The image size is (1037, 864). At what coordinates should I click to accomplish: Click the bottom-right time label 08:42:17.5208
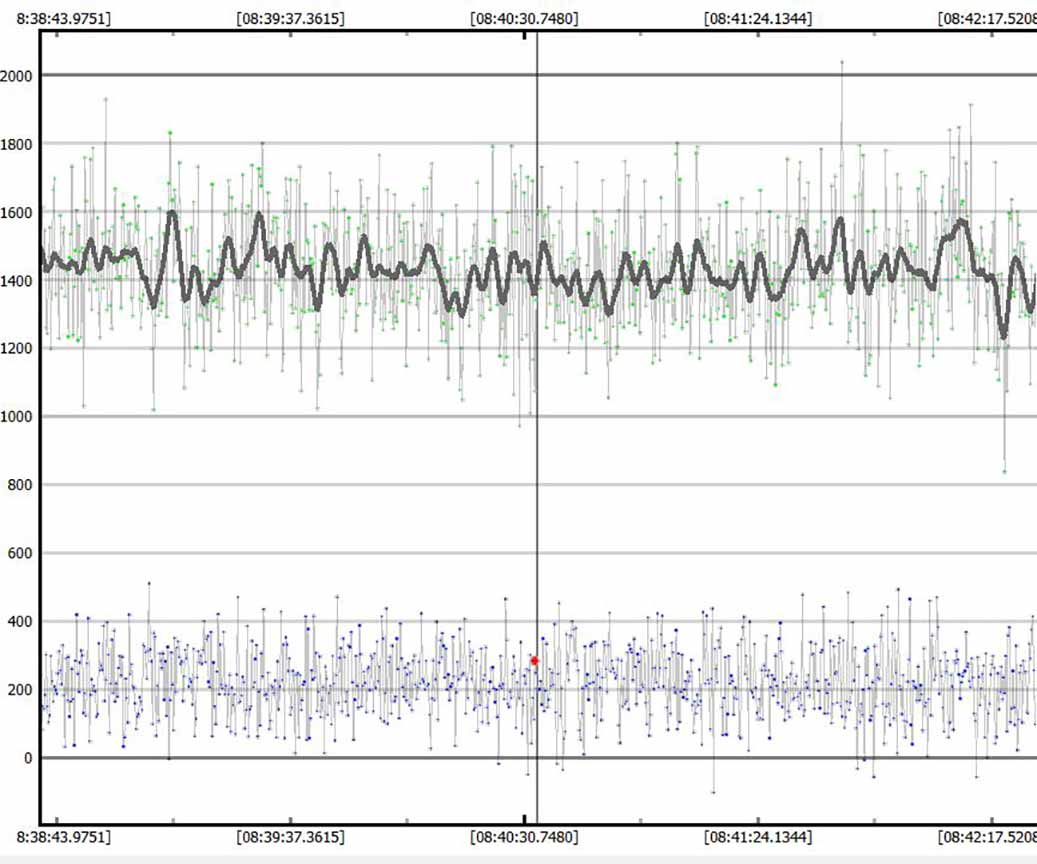coord(987,837)
